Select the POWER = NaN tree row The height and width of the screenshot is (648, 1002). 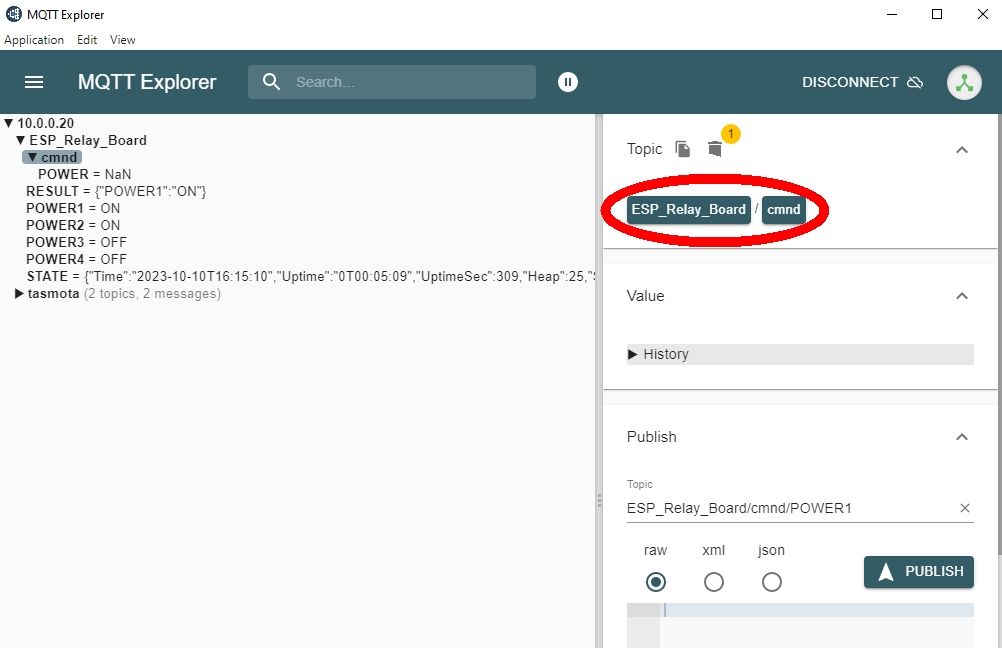(x=84, y=174)
